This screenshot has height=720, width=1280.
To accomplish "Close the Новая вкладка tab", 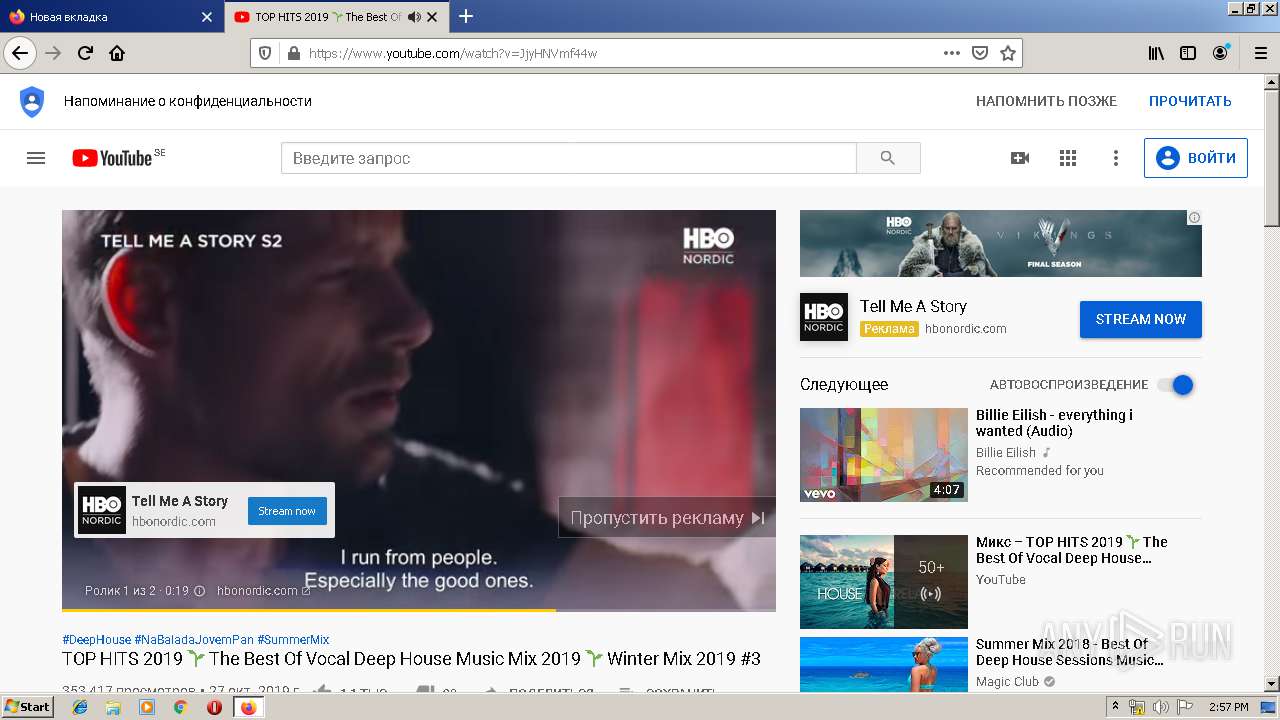I will (x=207, y=17).
